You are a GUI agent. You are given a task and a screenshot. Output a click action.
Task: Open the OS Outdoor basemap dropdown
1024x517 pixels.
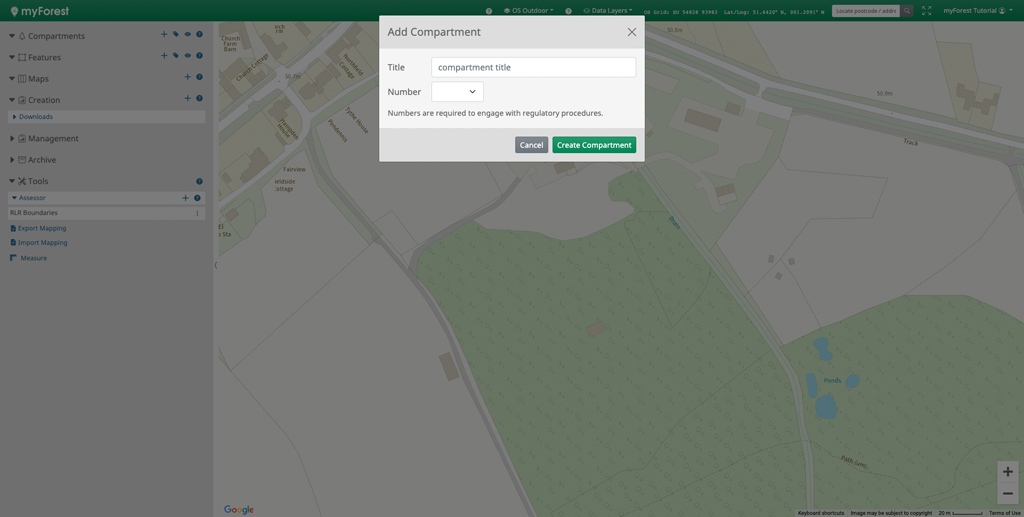[x=530, y=11]
